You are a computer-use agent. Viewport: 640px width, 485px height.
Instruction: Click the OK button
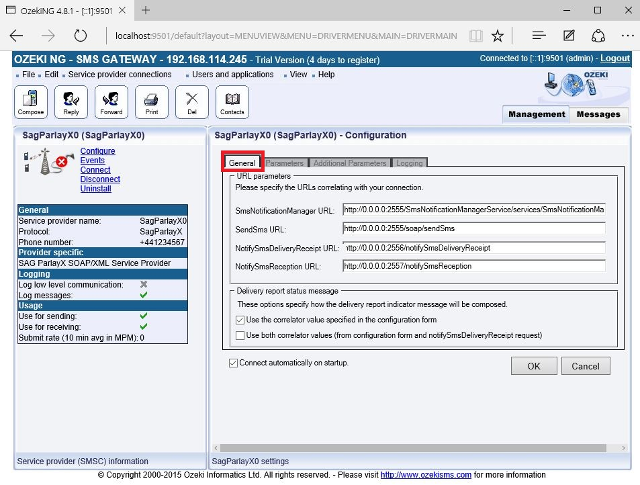point(534,366)
